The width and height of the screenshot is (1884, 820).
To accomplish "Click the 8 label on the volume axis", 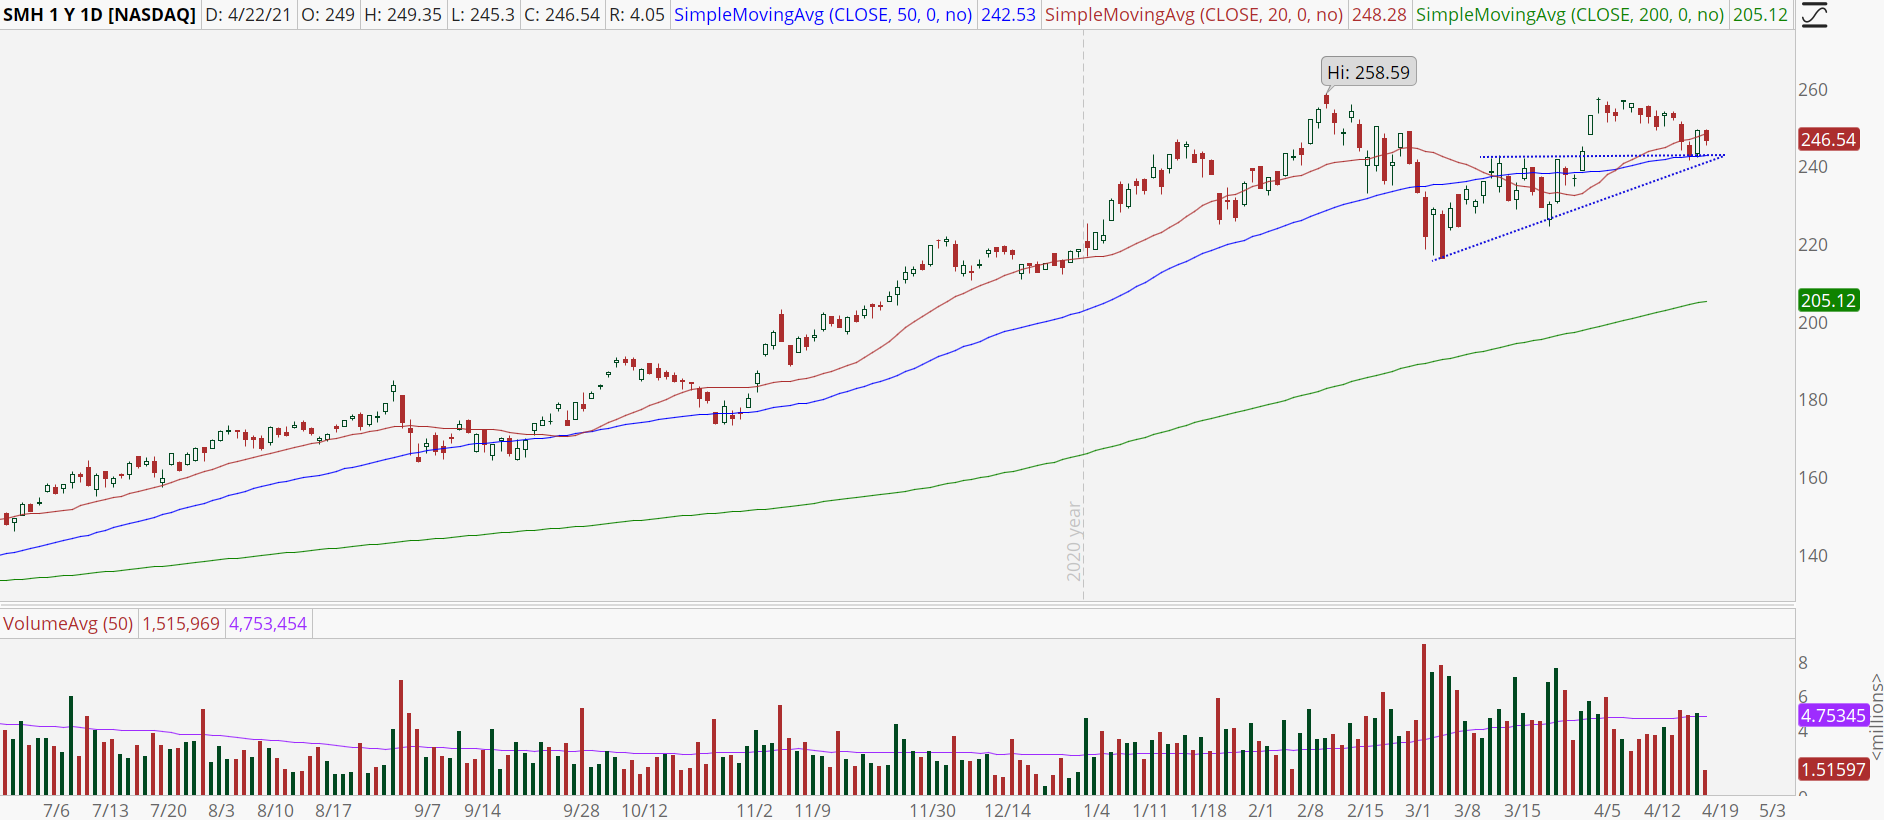I will (1803, 662).
